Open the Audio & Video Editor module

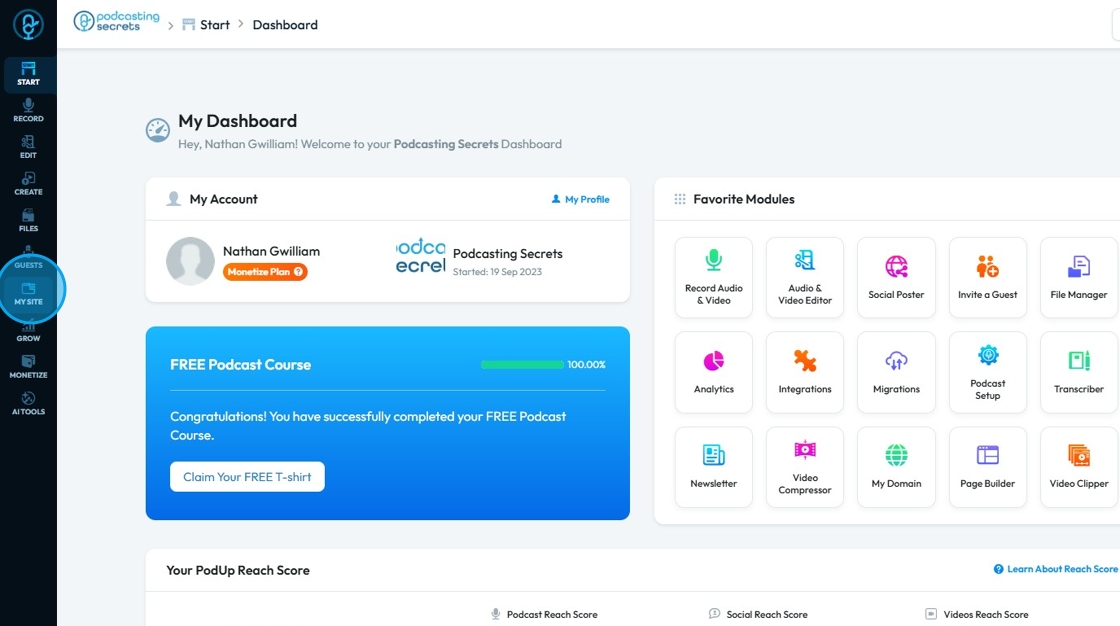tap(805, 277)
